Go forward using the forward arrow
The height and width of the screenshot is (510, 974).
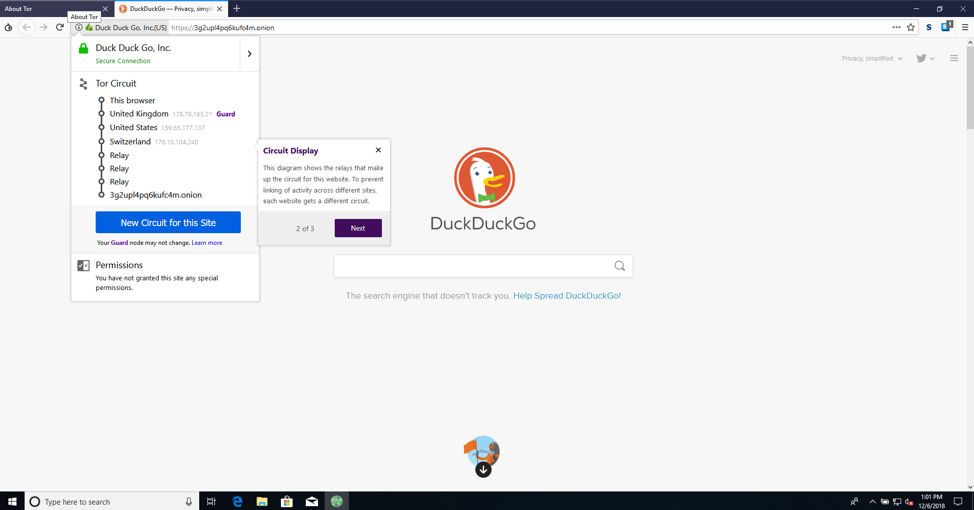coord(43,27)
